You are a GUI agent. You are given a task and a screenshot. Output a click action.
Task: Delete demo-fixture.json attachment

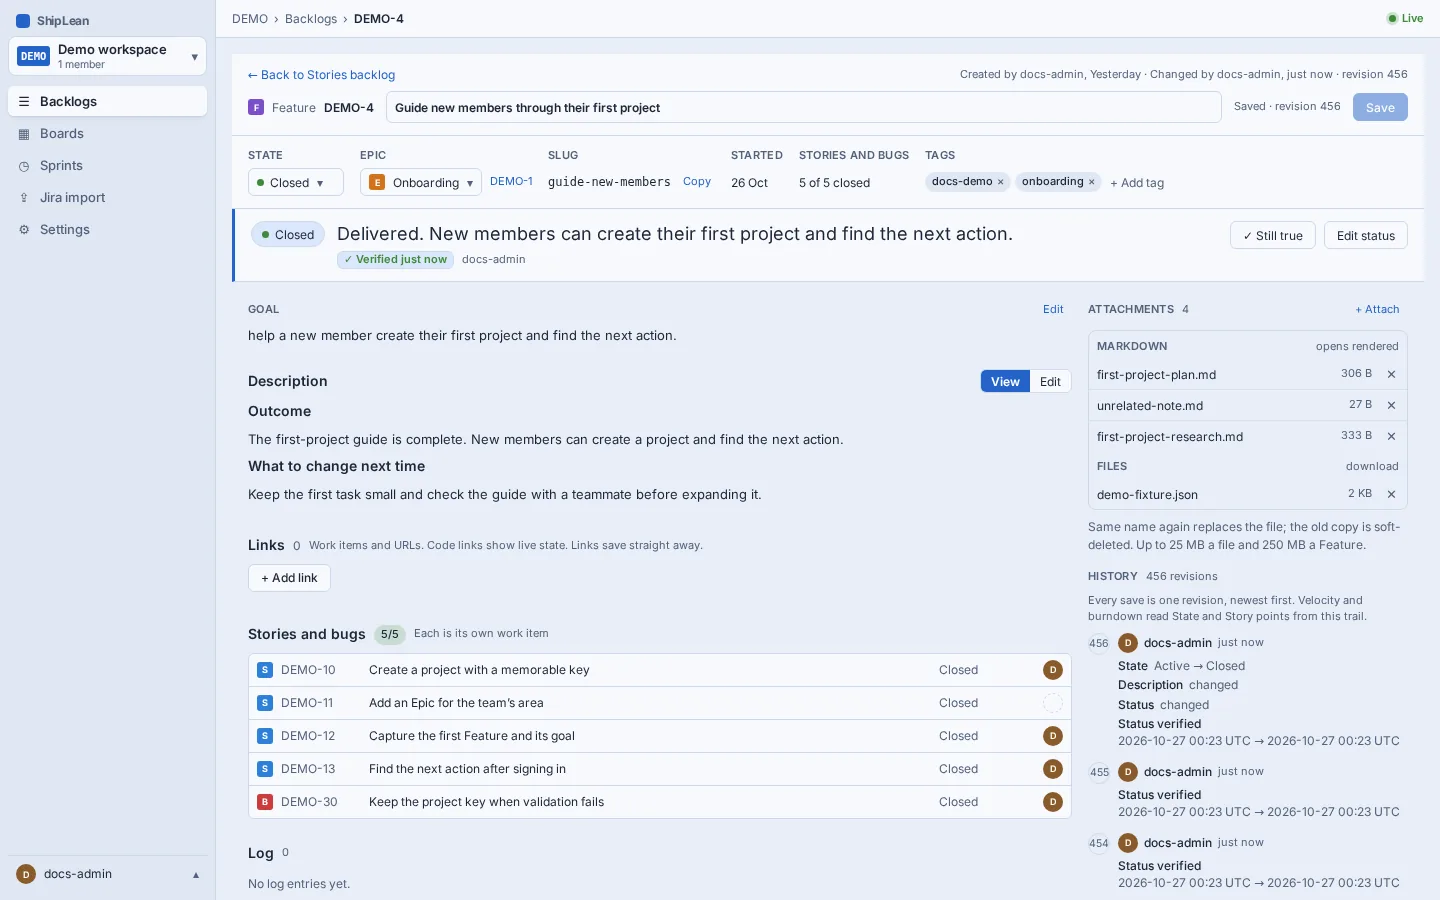(1391, 494)
